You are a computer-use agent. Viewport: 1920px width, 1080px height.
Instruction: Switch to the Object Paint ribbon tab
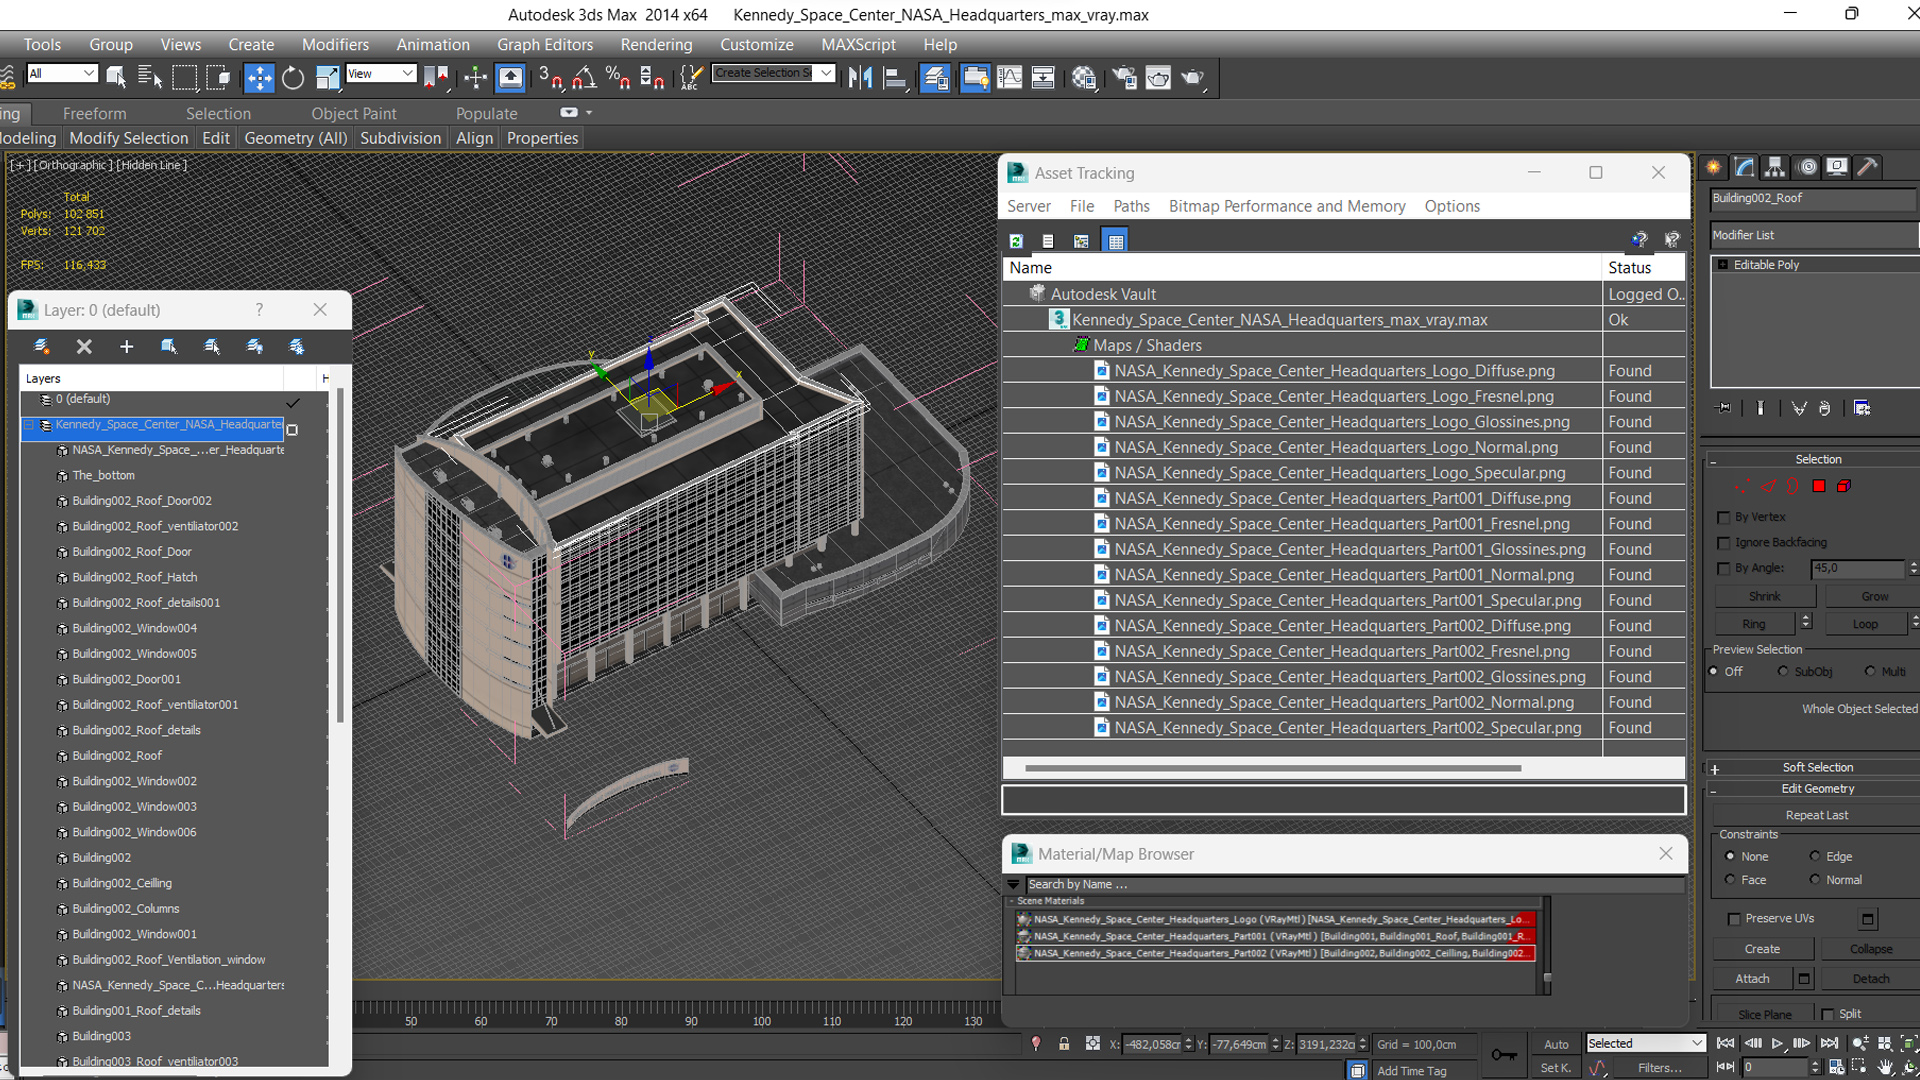pyautogui.click(x=354, y=114)
